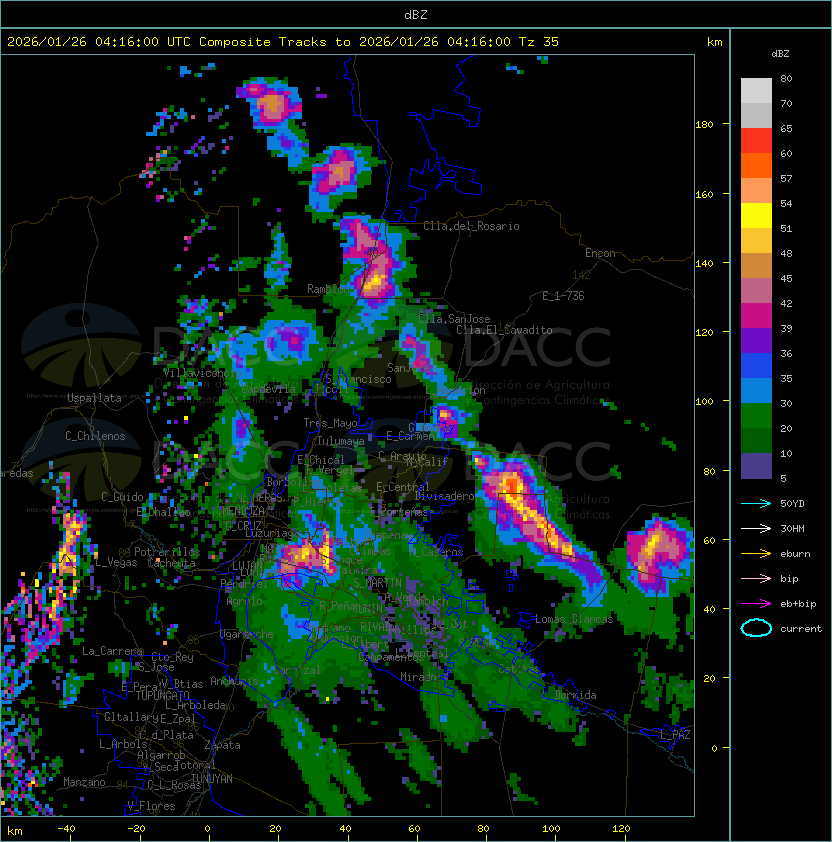832x842 pixels.
Task: Click the yellow eburn arrow symbol
Action: click(756, 554)
